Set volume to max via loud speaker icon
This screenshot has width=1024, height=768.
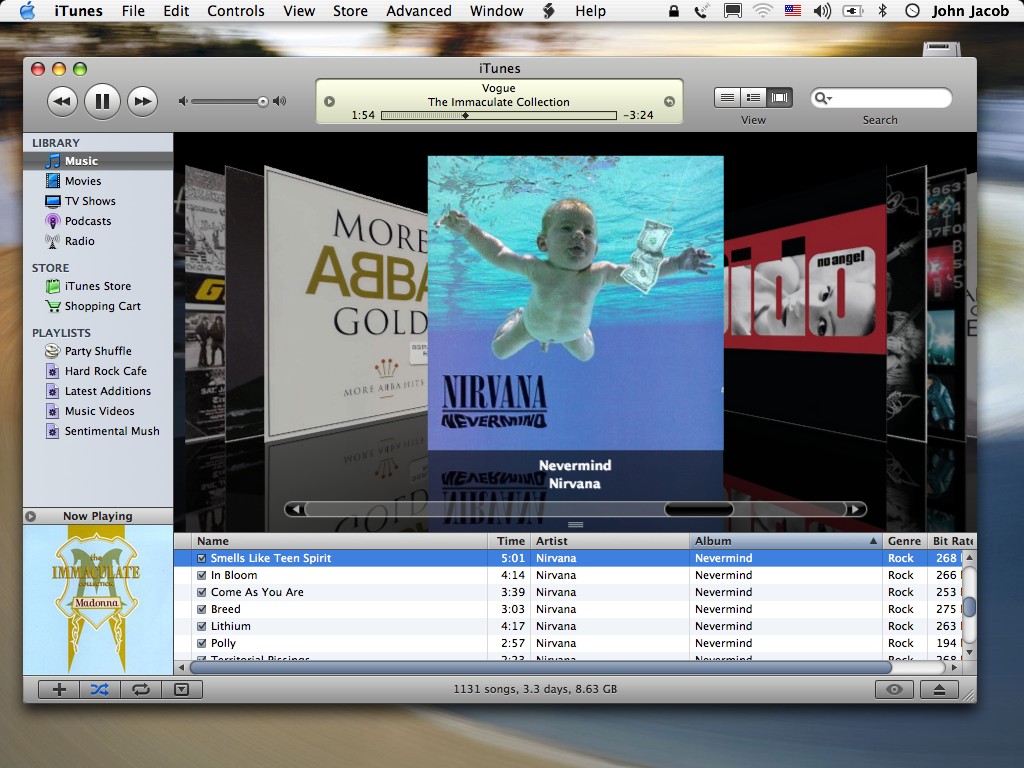tap(280, 101)
